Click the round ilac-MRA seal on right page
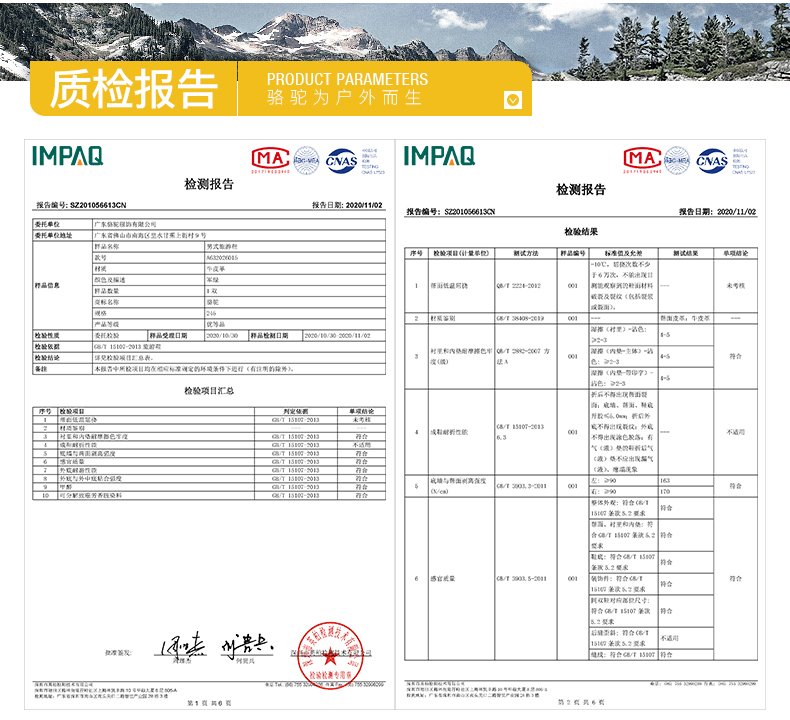The height and width of the screenshot is (720, 790). click(677, 160)
